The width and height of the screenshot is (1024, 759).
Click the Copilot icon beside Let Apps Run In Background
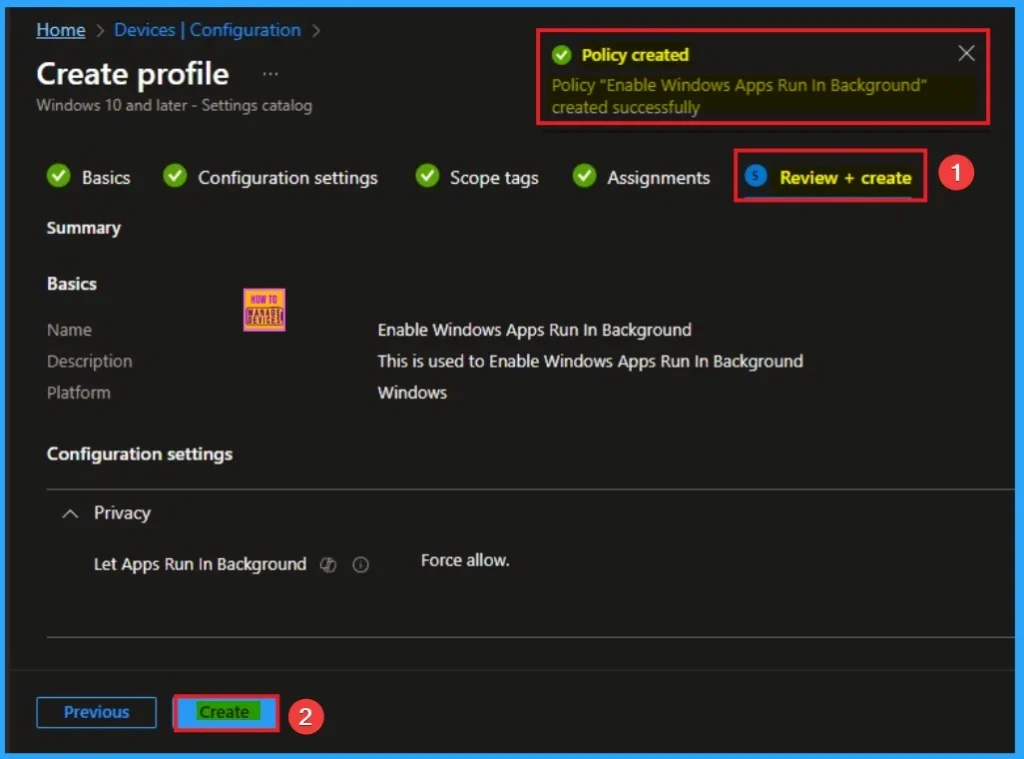327,565
